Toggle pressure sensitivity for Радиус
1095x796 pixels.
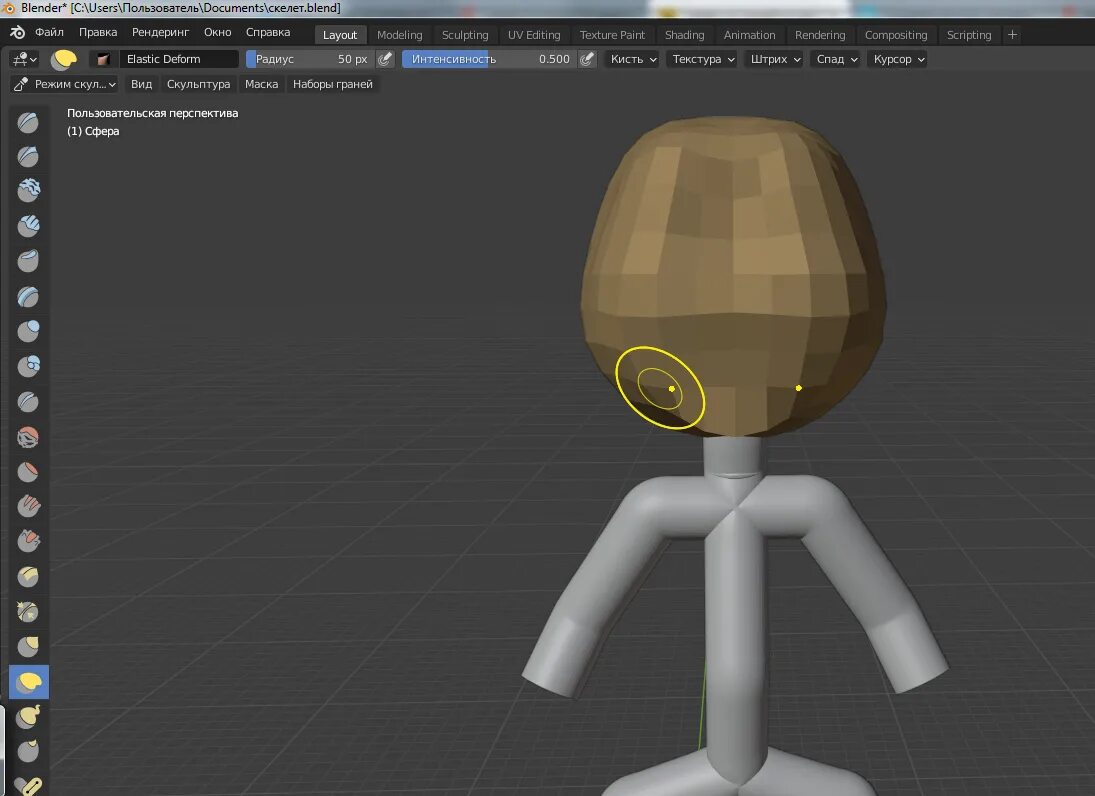pyautogui.click(x=385, y=59)
